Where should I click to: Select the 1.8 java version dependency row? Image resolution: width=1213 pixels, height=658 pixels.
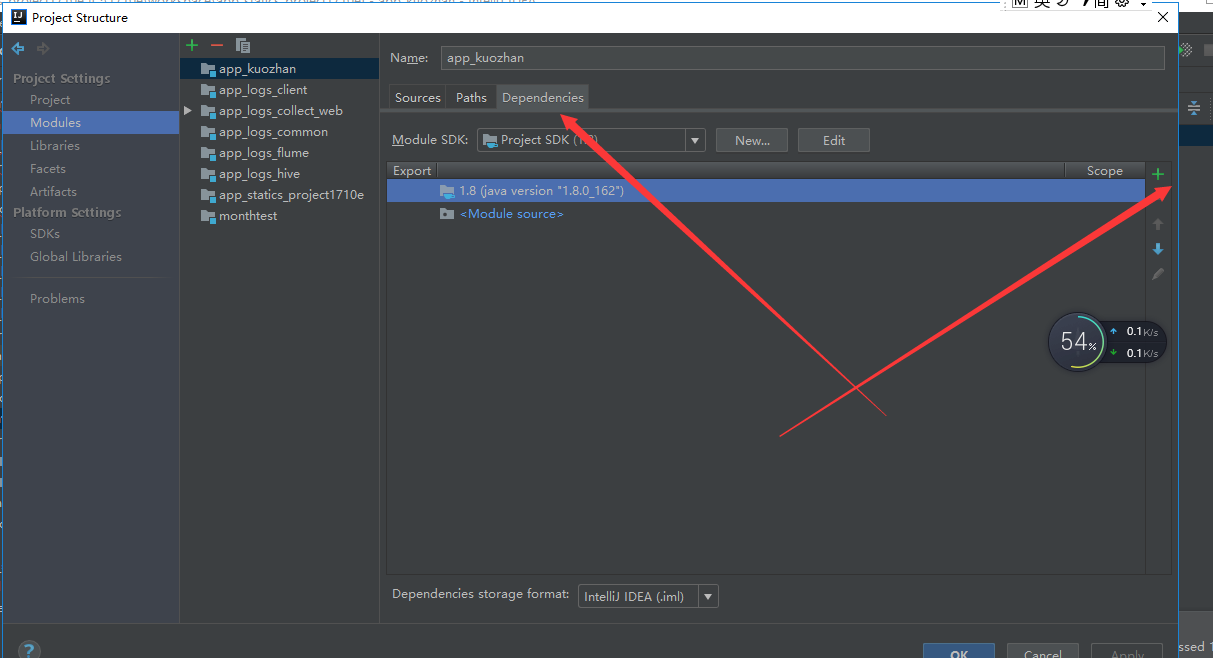[766, 190]
